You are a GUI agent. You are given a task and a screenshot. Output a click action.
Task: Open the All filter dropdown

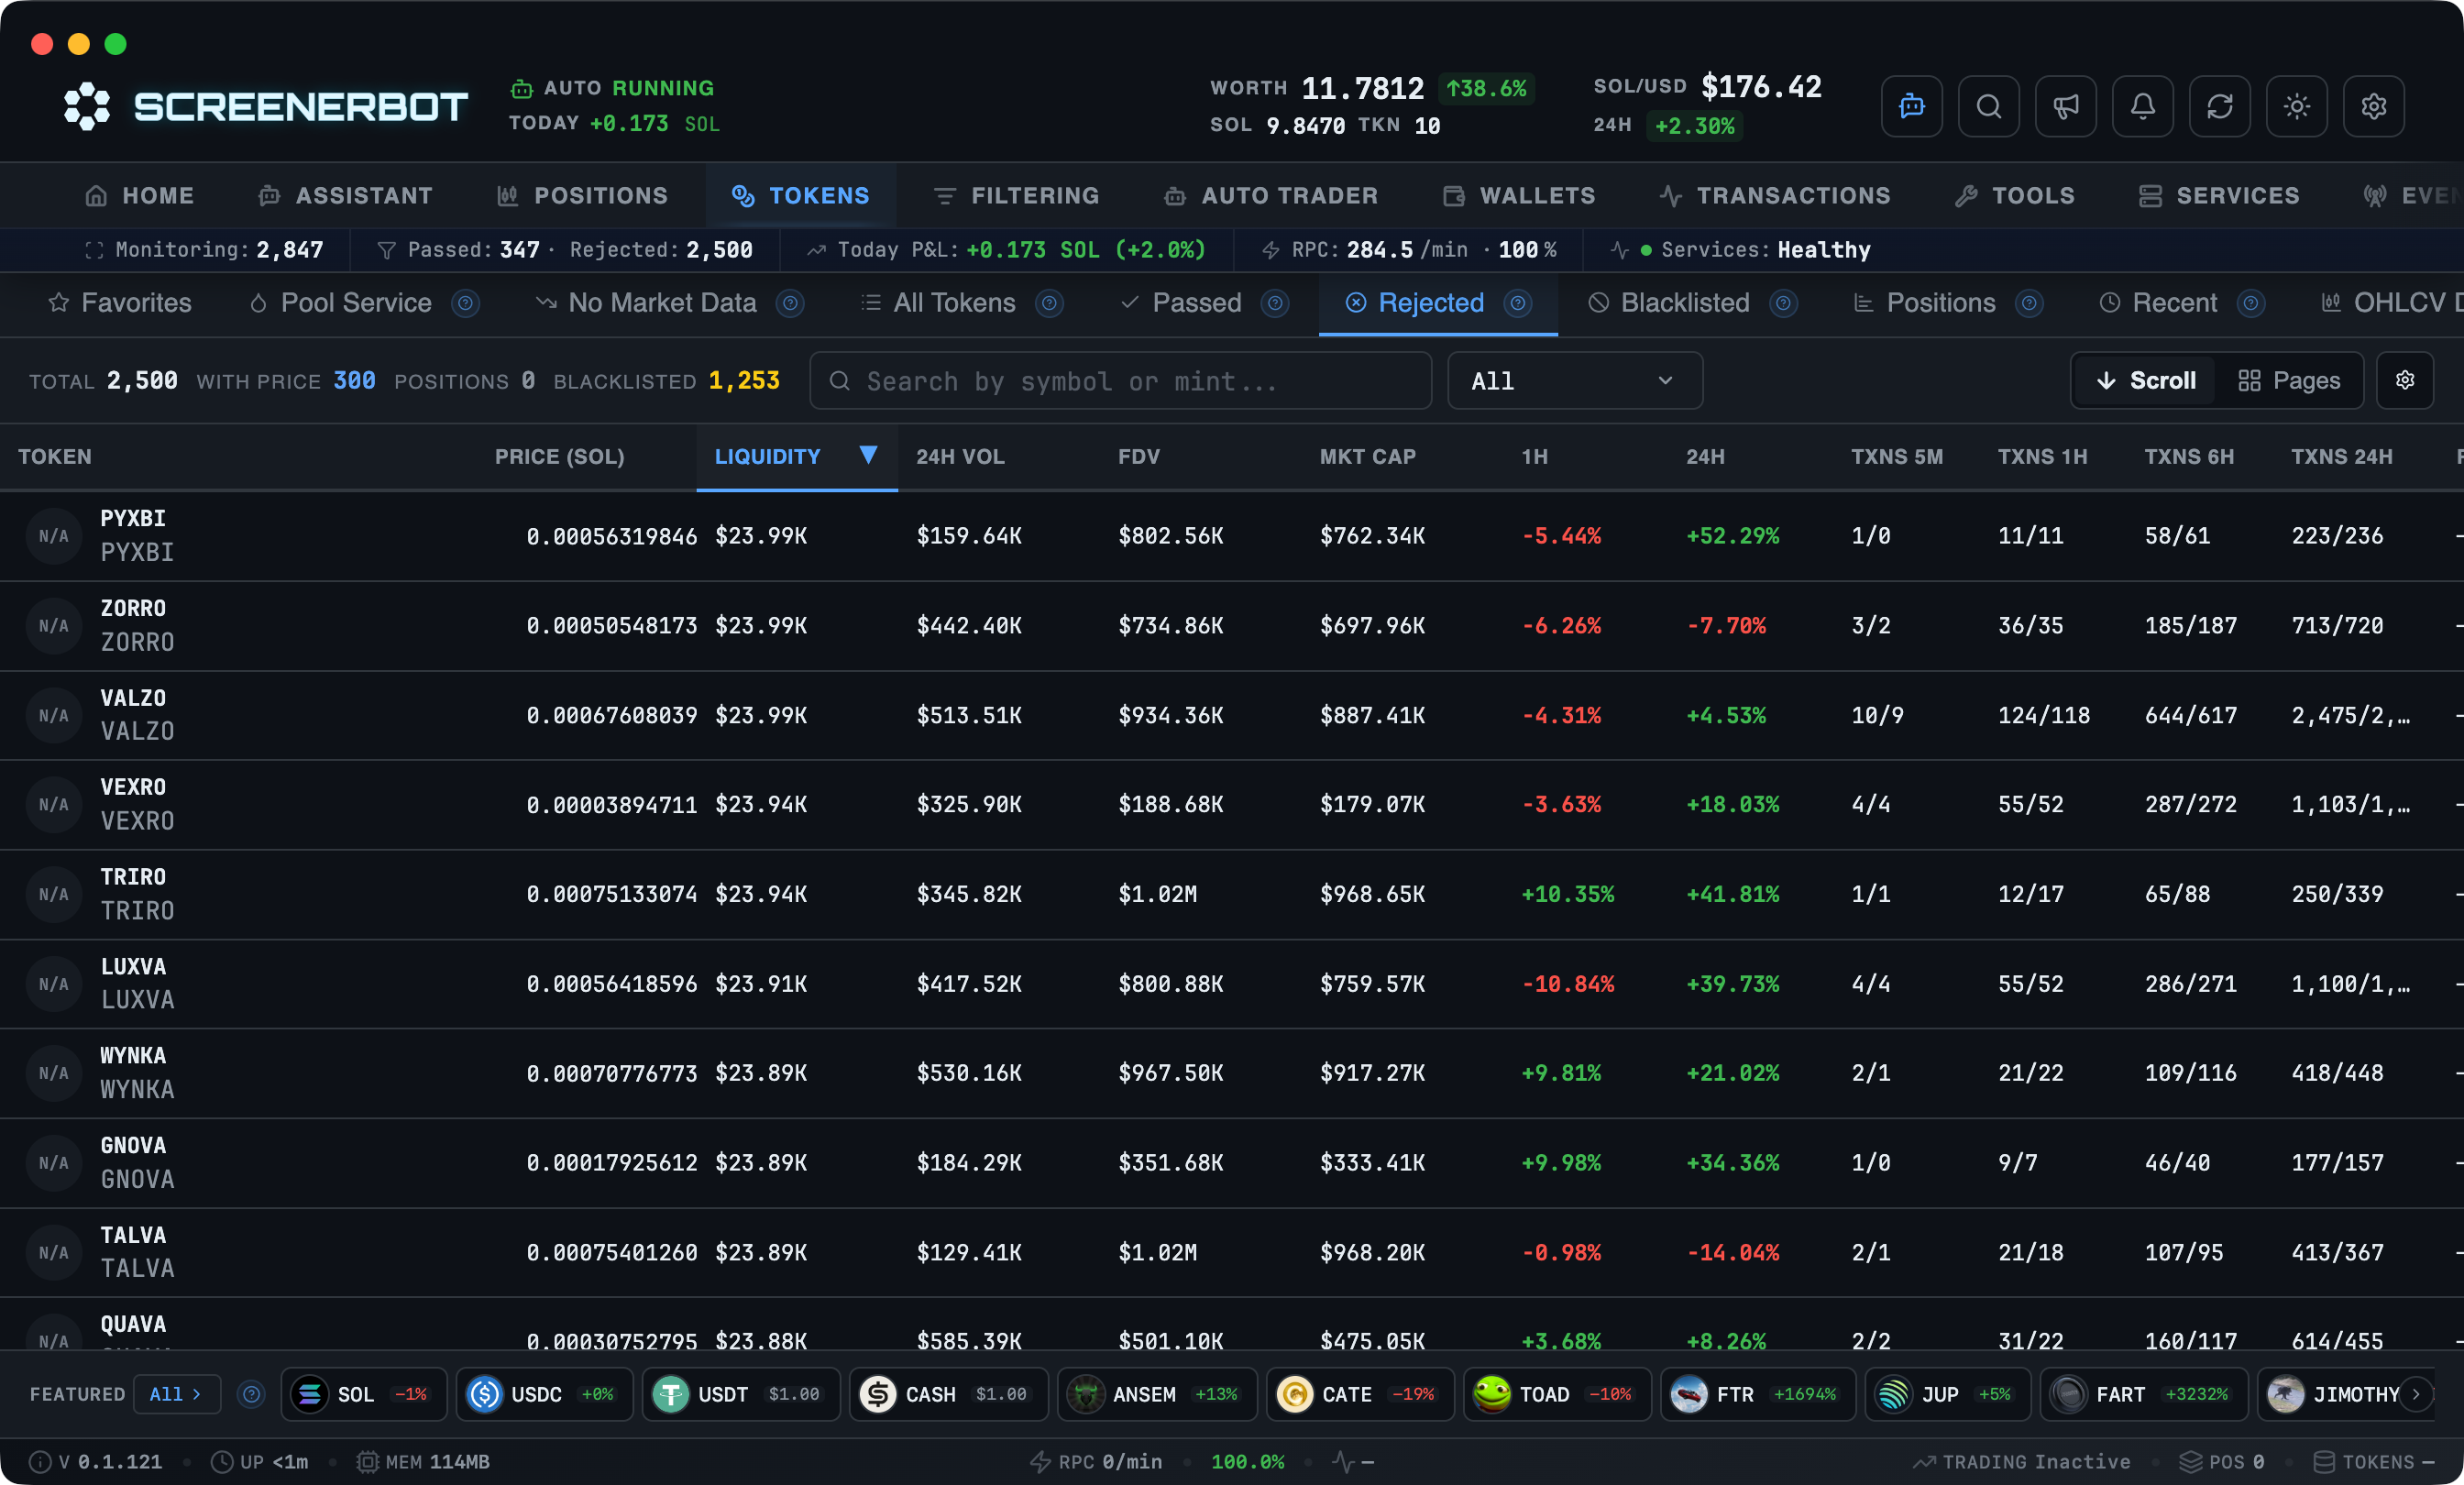(x=1574, y=380)
